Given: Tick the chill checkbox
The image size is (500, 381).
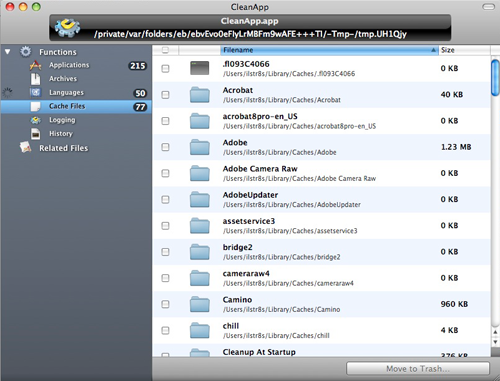Looking at the screenshot, I should coord(165,330).
